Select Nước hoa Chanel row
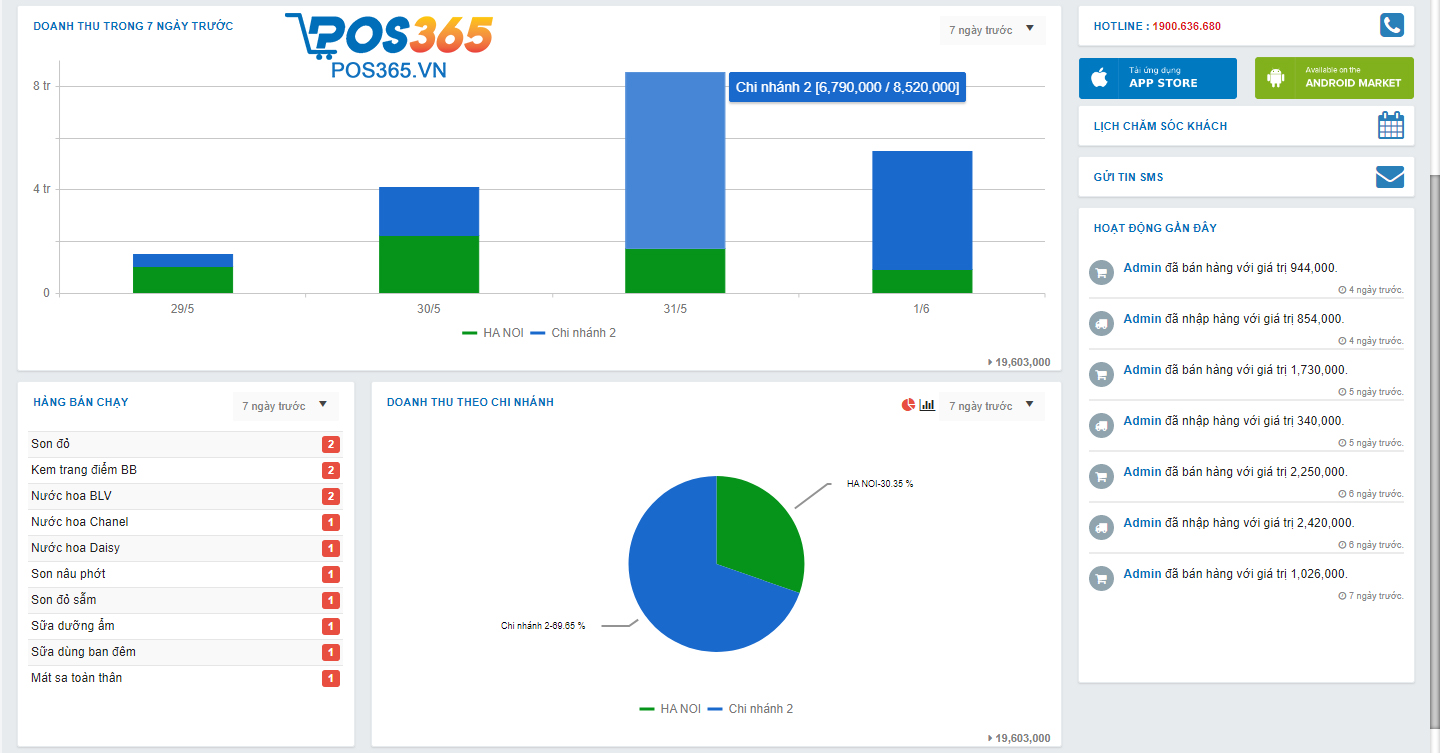Image resolution: width=1440 pixels, height=753 pixels. click(185, 522)
